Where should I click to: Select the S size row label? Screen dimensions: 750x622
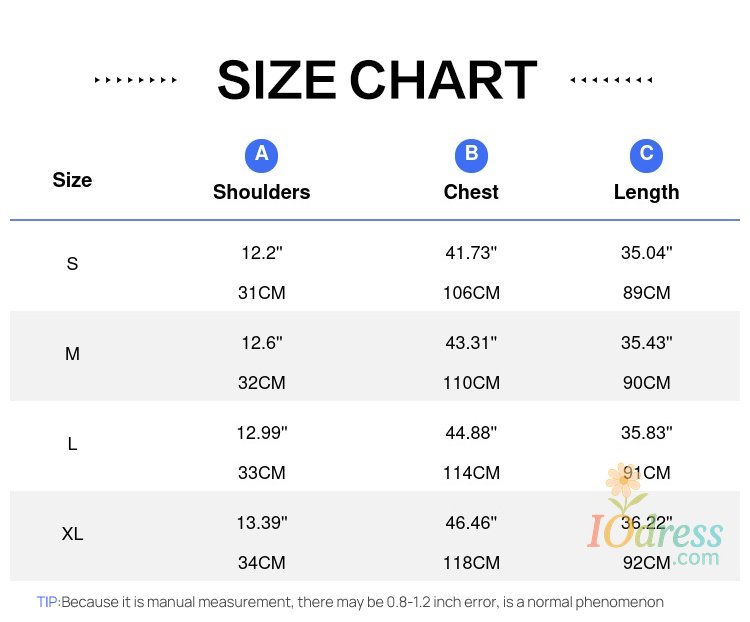[72, 264]
